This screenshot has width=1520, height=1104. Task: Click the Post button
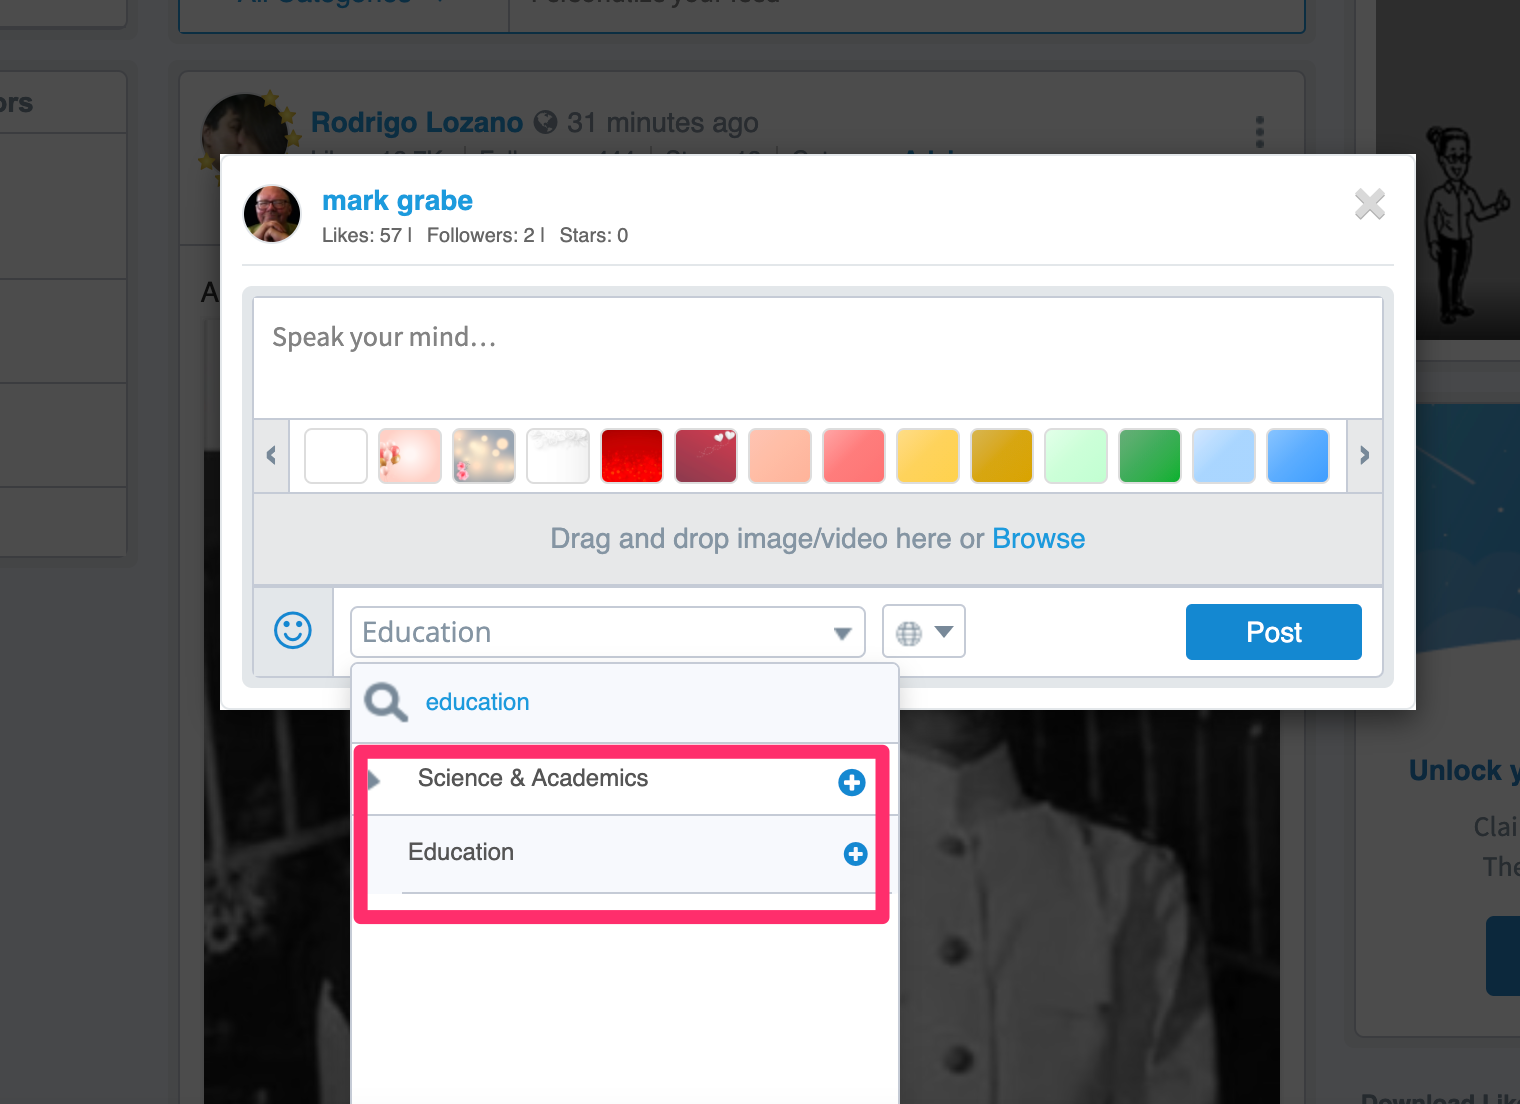(1274, 632)
